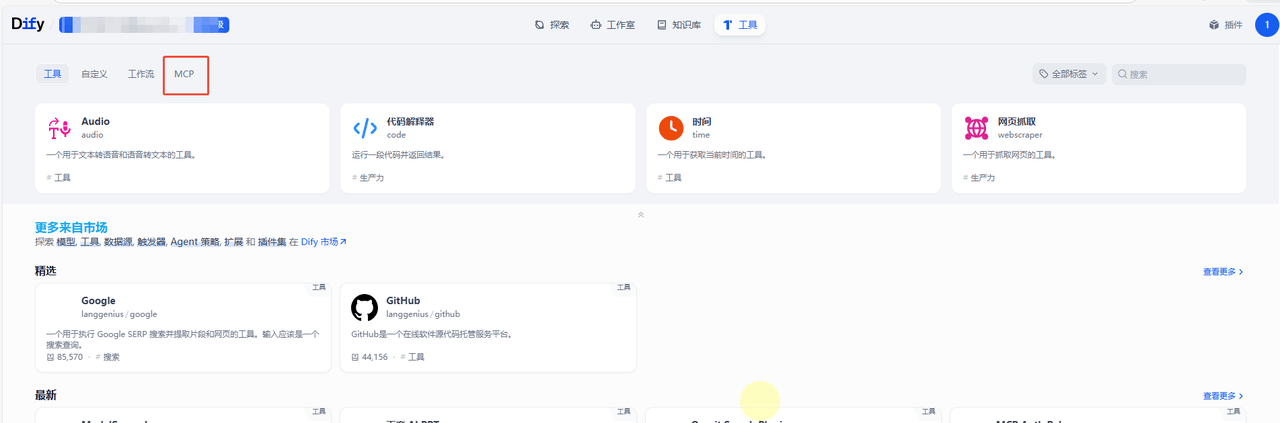
Task: Click the 代码解释器 code icon
Action: click(364, 128)
